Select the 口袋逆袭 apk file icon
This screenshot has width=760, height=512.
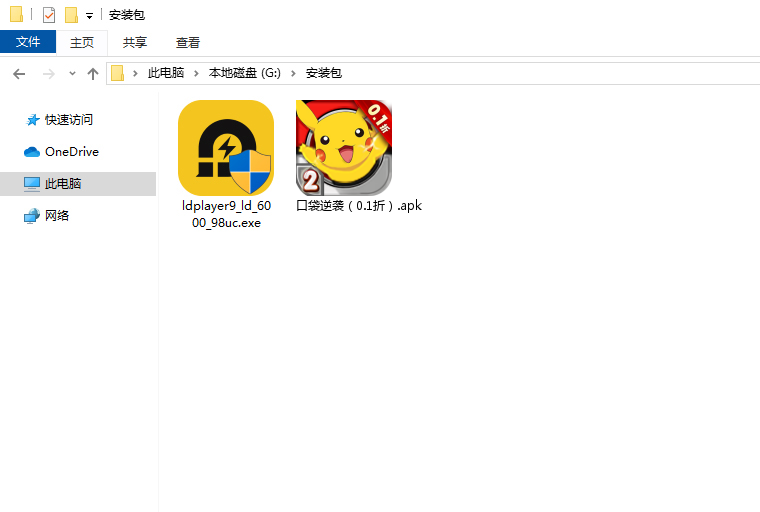[x=344, y=148]
